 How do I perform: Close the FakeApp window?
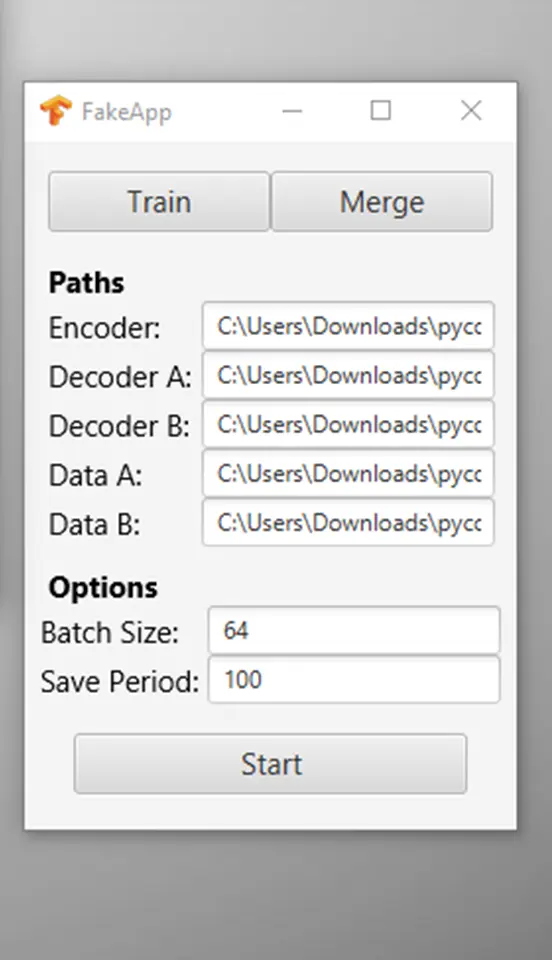coord(471,111)
